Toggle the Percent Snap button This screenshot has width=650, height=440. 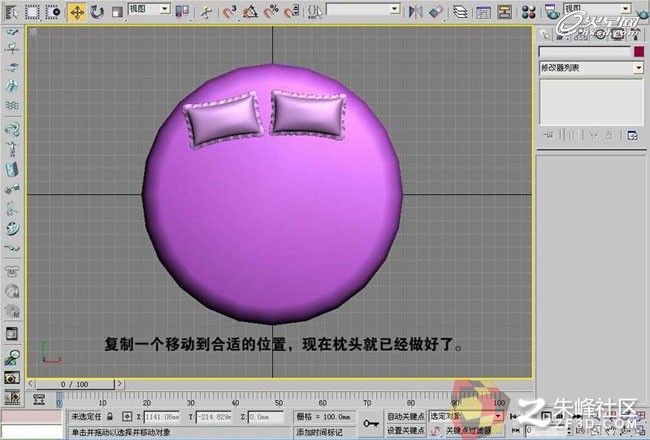[272, 12]
